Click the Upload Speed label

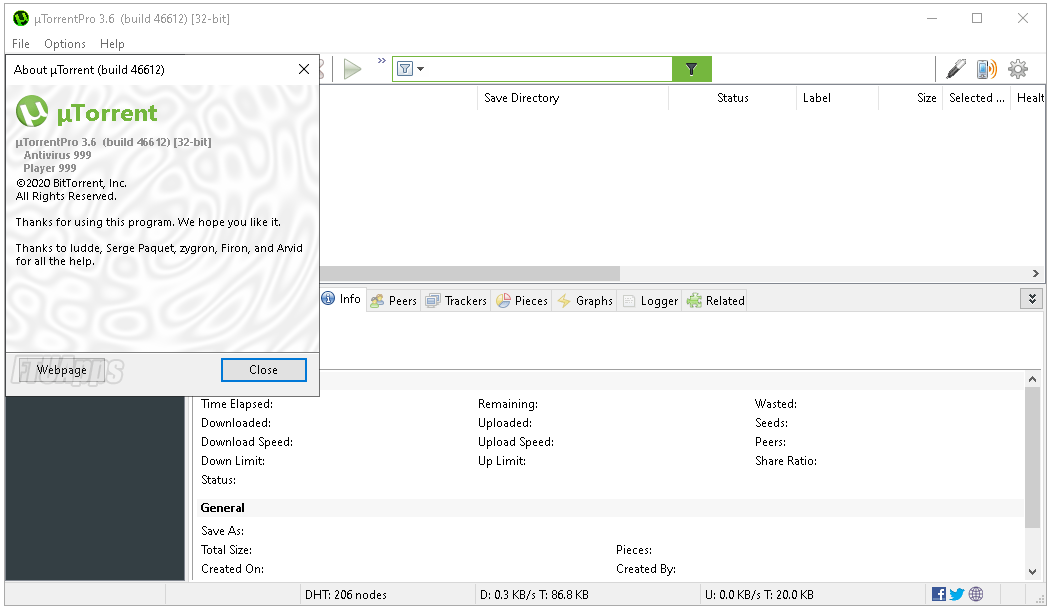(x=516, y=442)
